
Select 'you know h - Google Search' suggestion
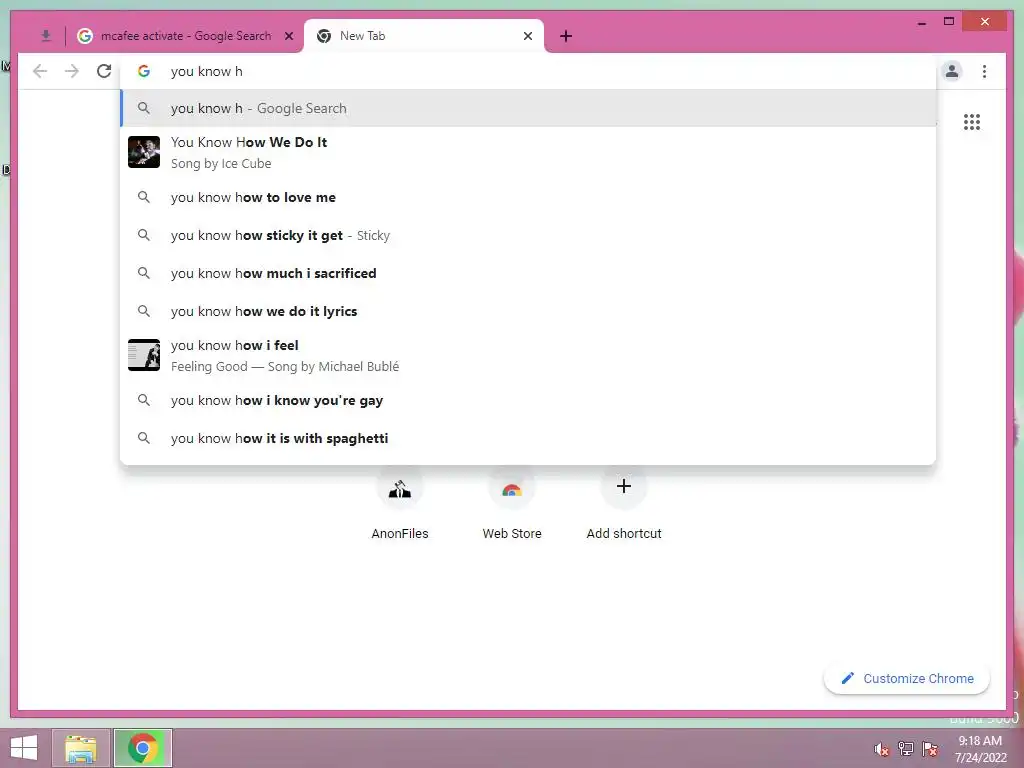(528, 108)
